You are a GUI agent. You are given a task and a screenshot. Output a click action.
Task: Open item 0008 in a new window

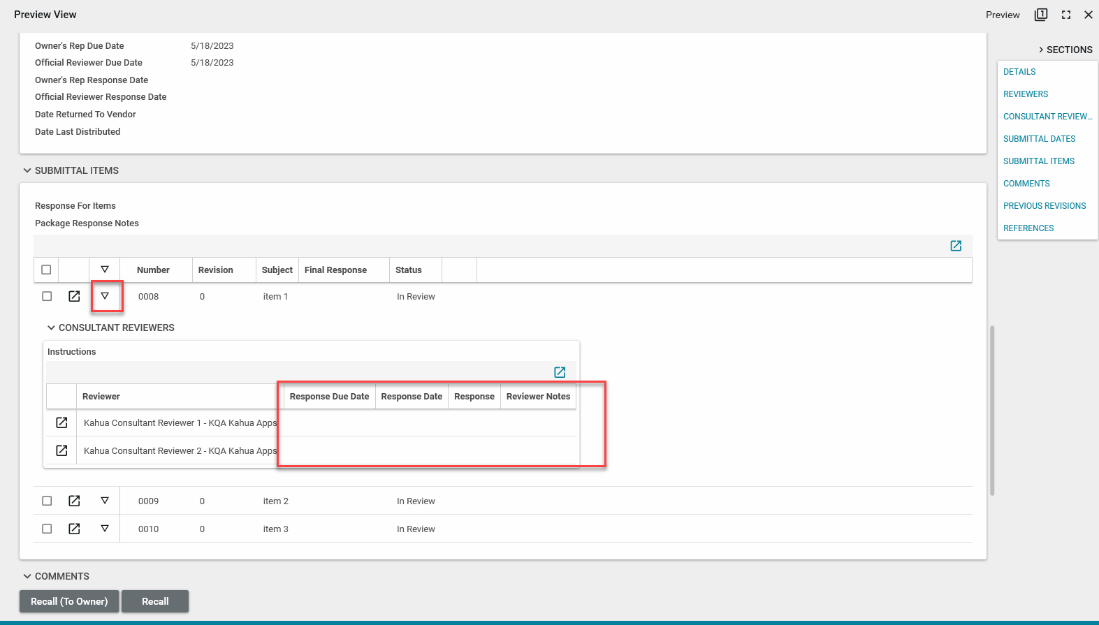click(74, 297)
